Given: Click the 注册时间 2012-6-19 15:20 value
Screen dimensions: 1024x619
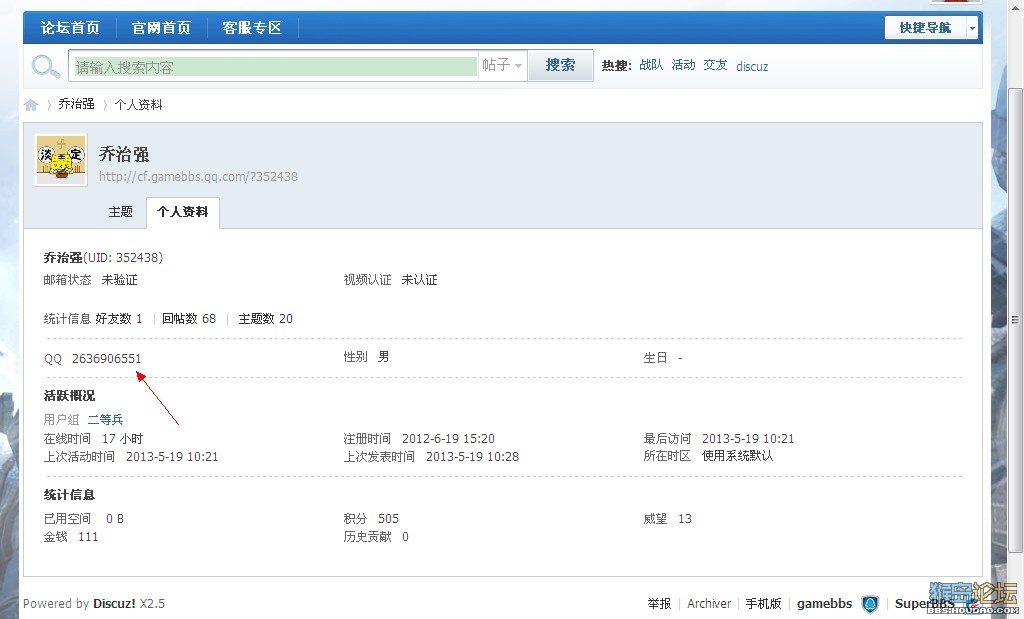Looking at the screenshot, I should (448, 439).
